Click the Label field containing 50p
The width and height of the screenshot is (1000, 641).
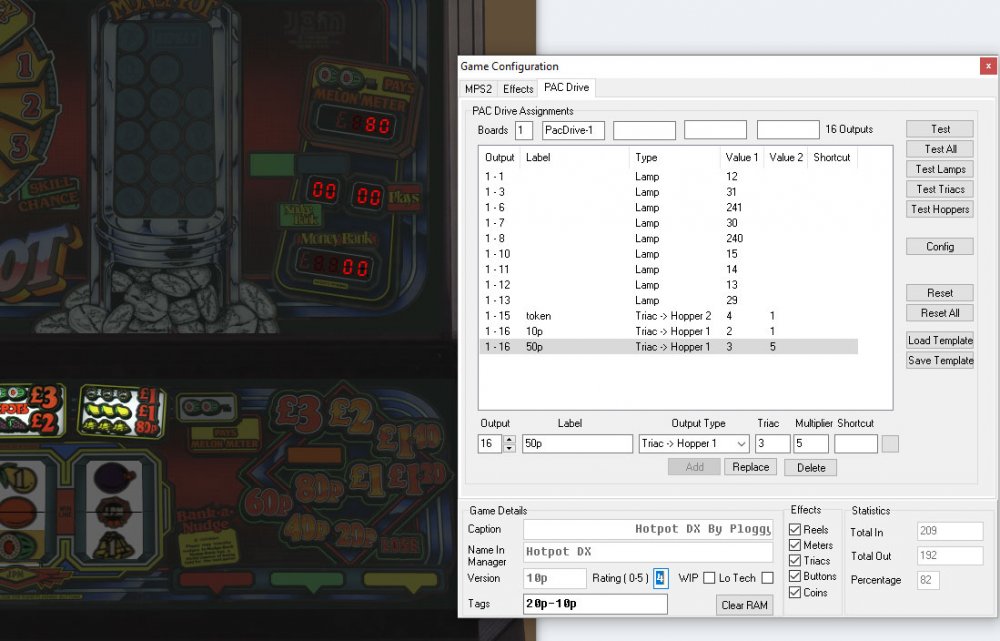point(577,443)
